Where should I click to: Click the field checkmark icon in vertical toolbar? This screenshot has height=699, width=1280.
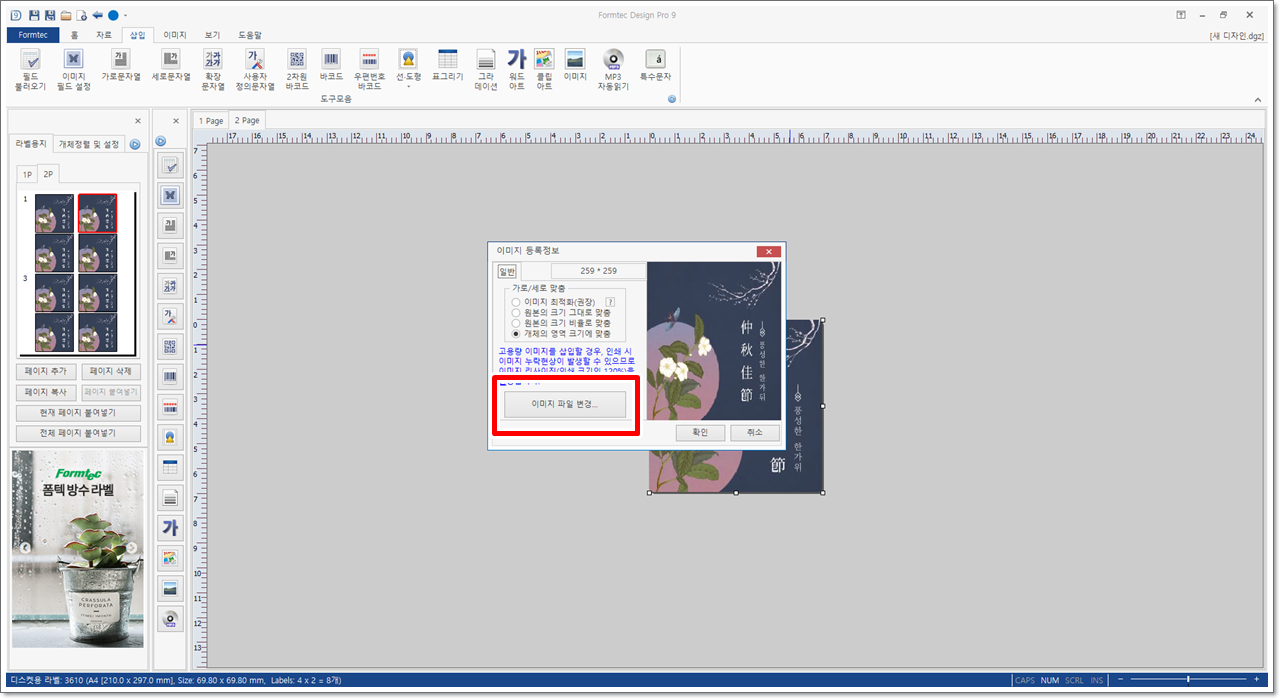point(170,166)
